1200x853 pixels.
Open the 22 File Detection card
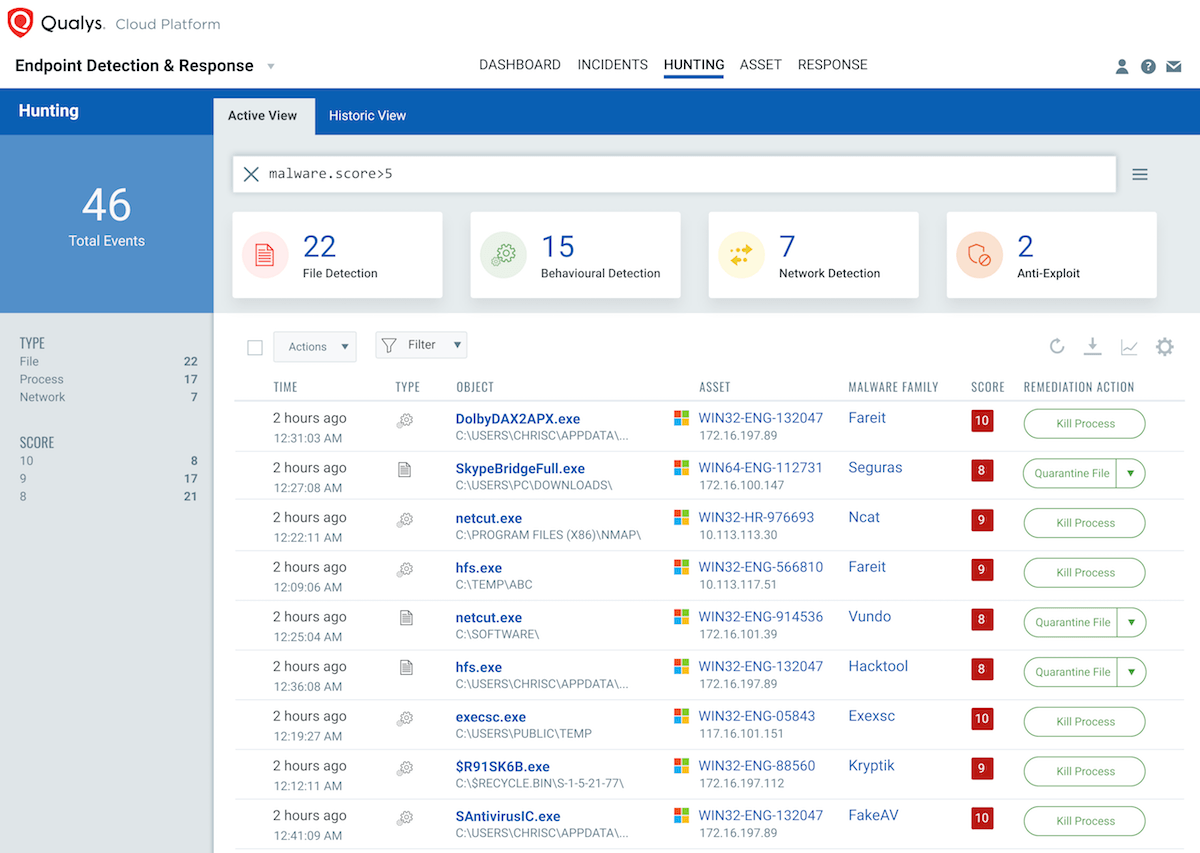337,255
